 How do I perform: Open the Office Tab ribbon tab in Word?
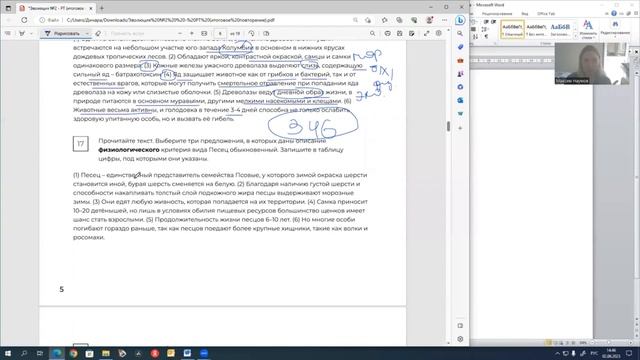[x=546, y=13]
